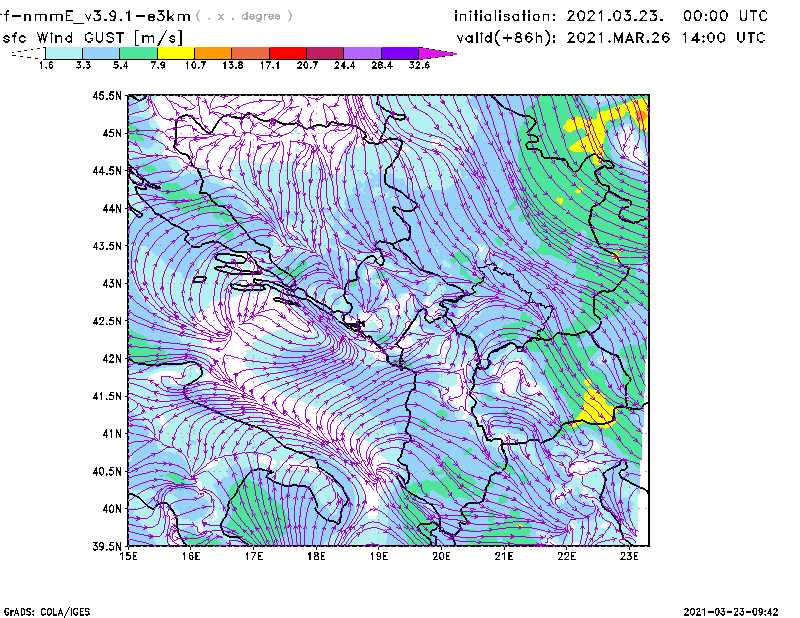This screenshot has height=618, width=800.
Task: Click the orange color swatch in the legend
Action: [213, 52]
